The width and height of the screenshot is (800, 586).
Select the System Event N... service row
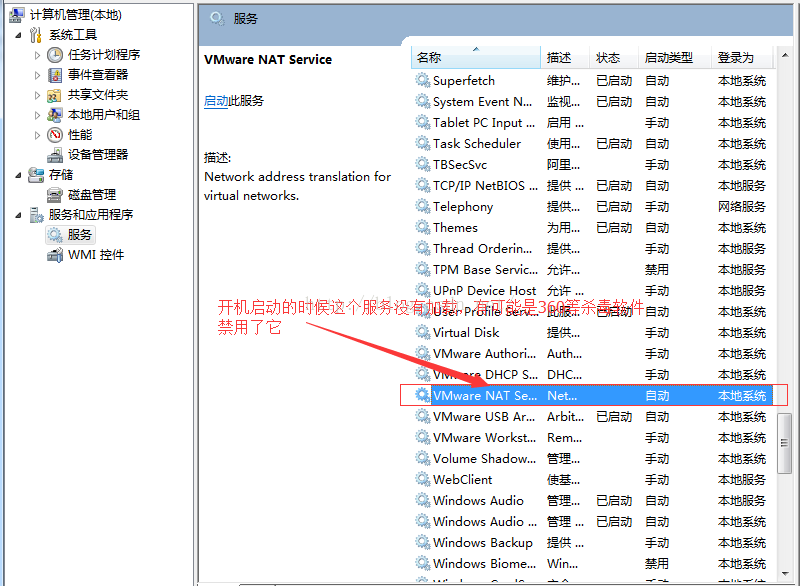tap(592, 101)
